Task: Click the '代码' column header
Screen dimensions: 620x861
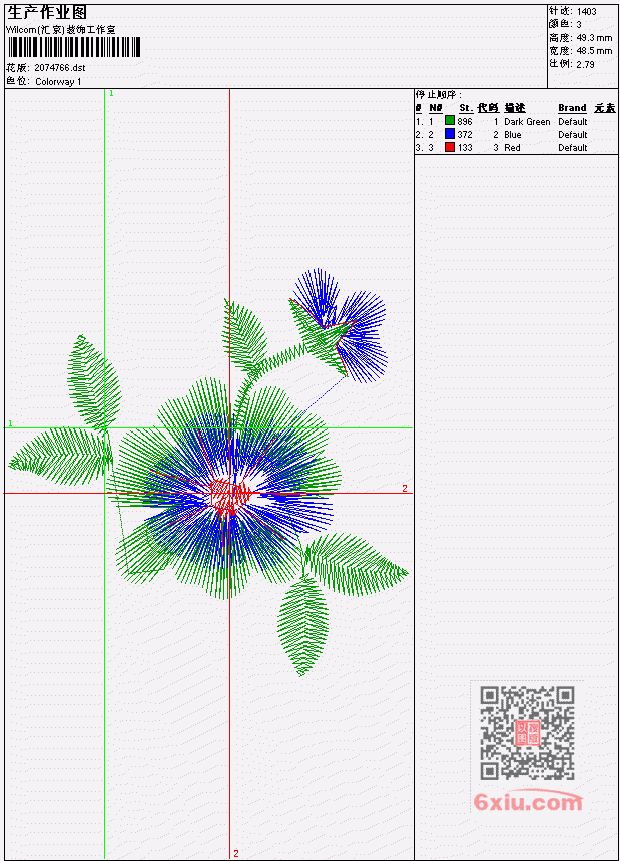Action: [488, 108]
